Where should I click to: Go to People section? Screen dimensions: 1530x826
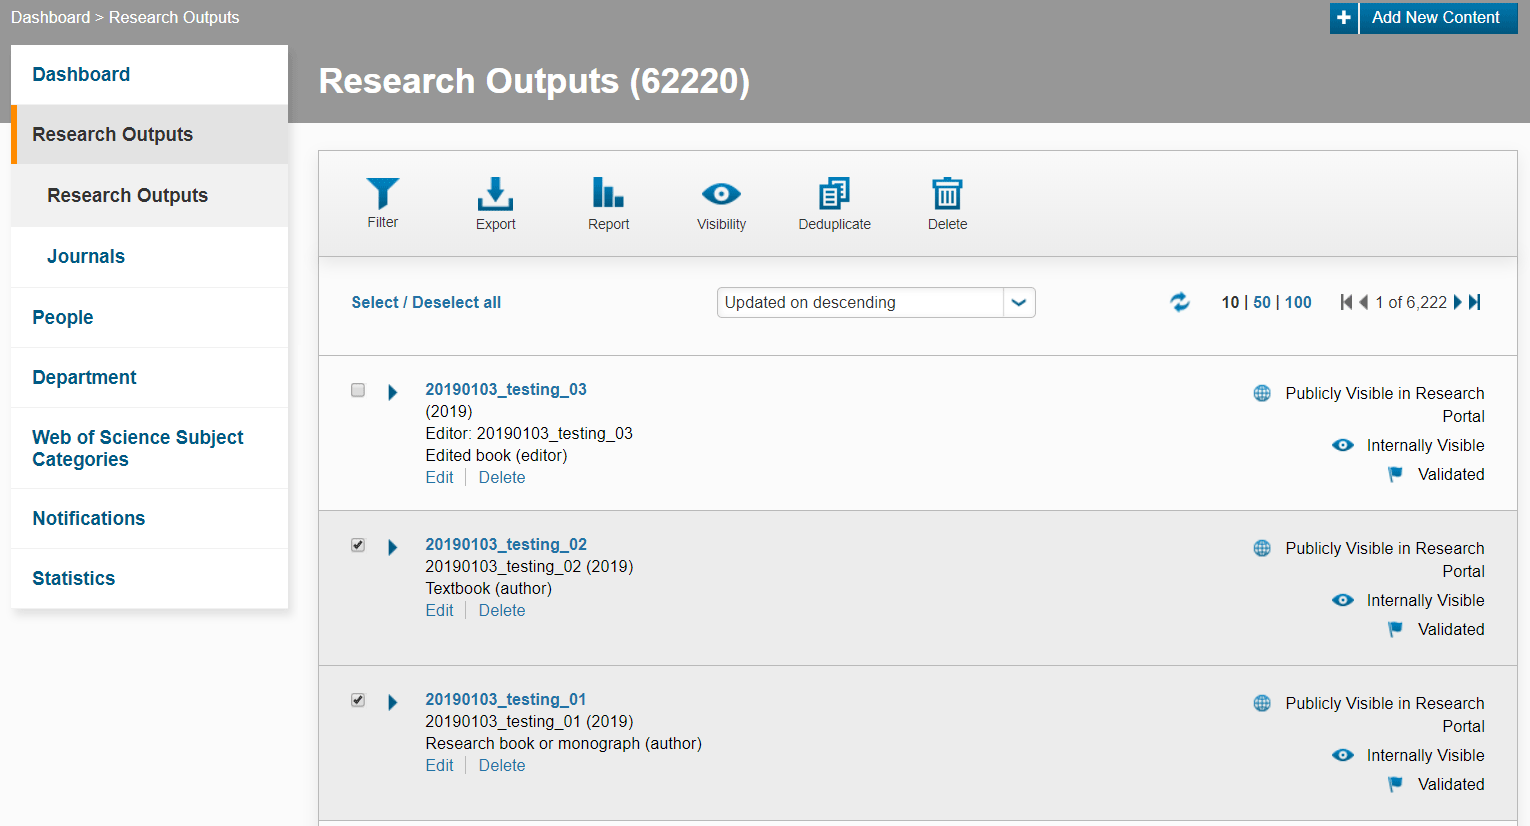[149, 317]
